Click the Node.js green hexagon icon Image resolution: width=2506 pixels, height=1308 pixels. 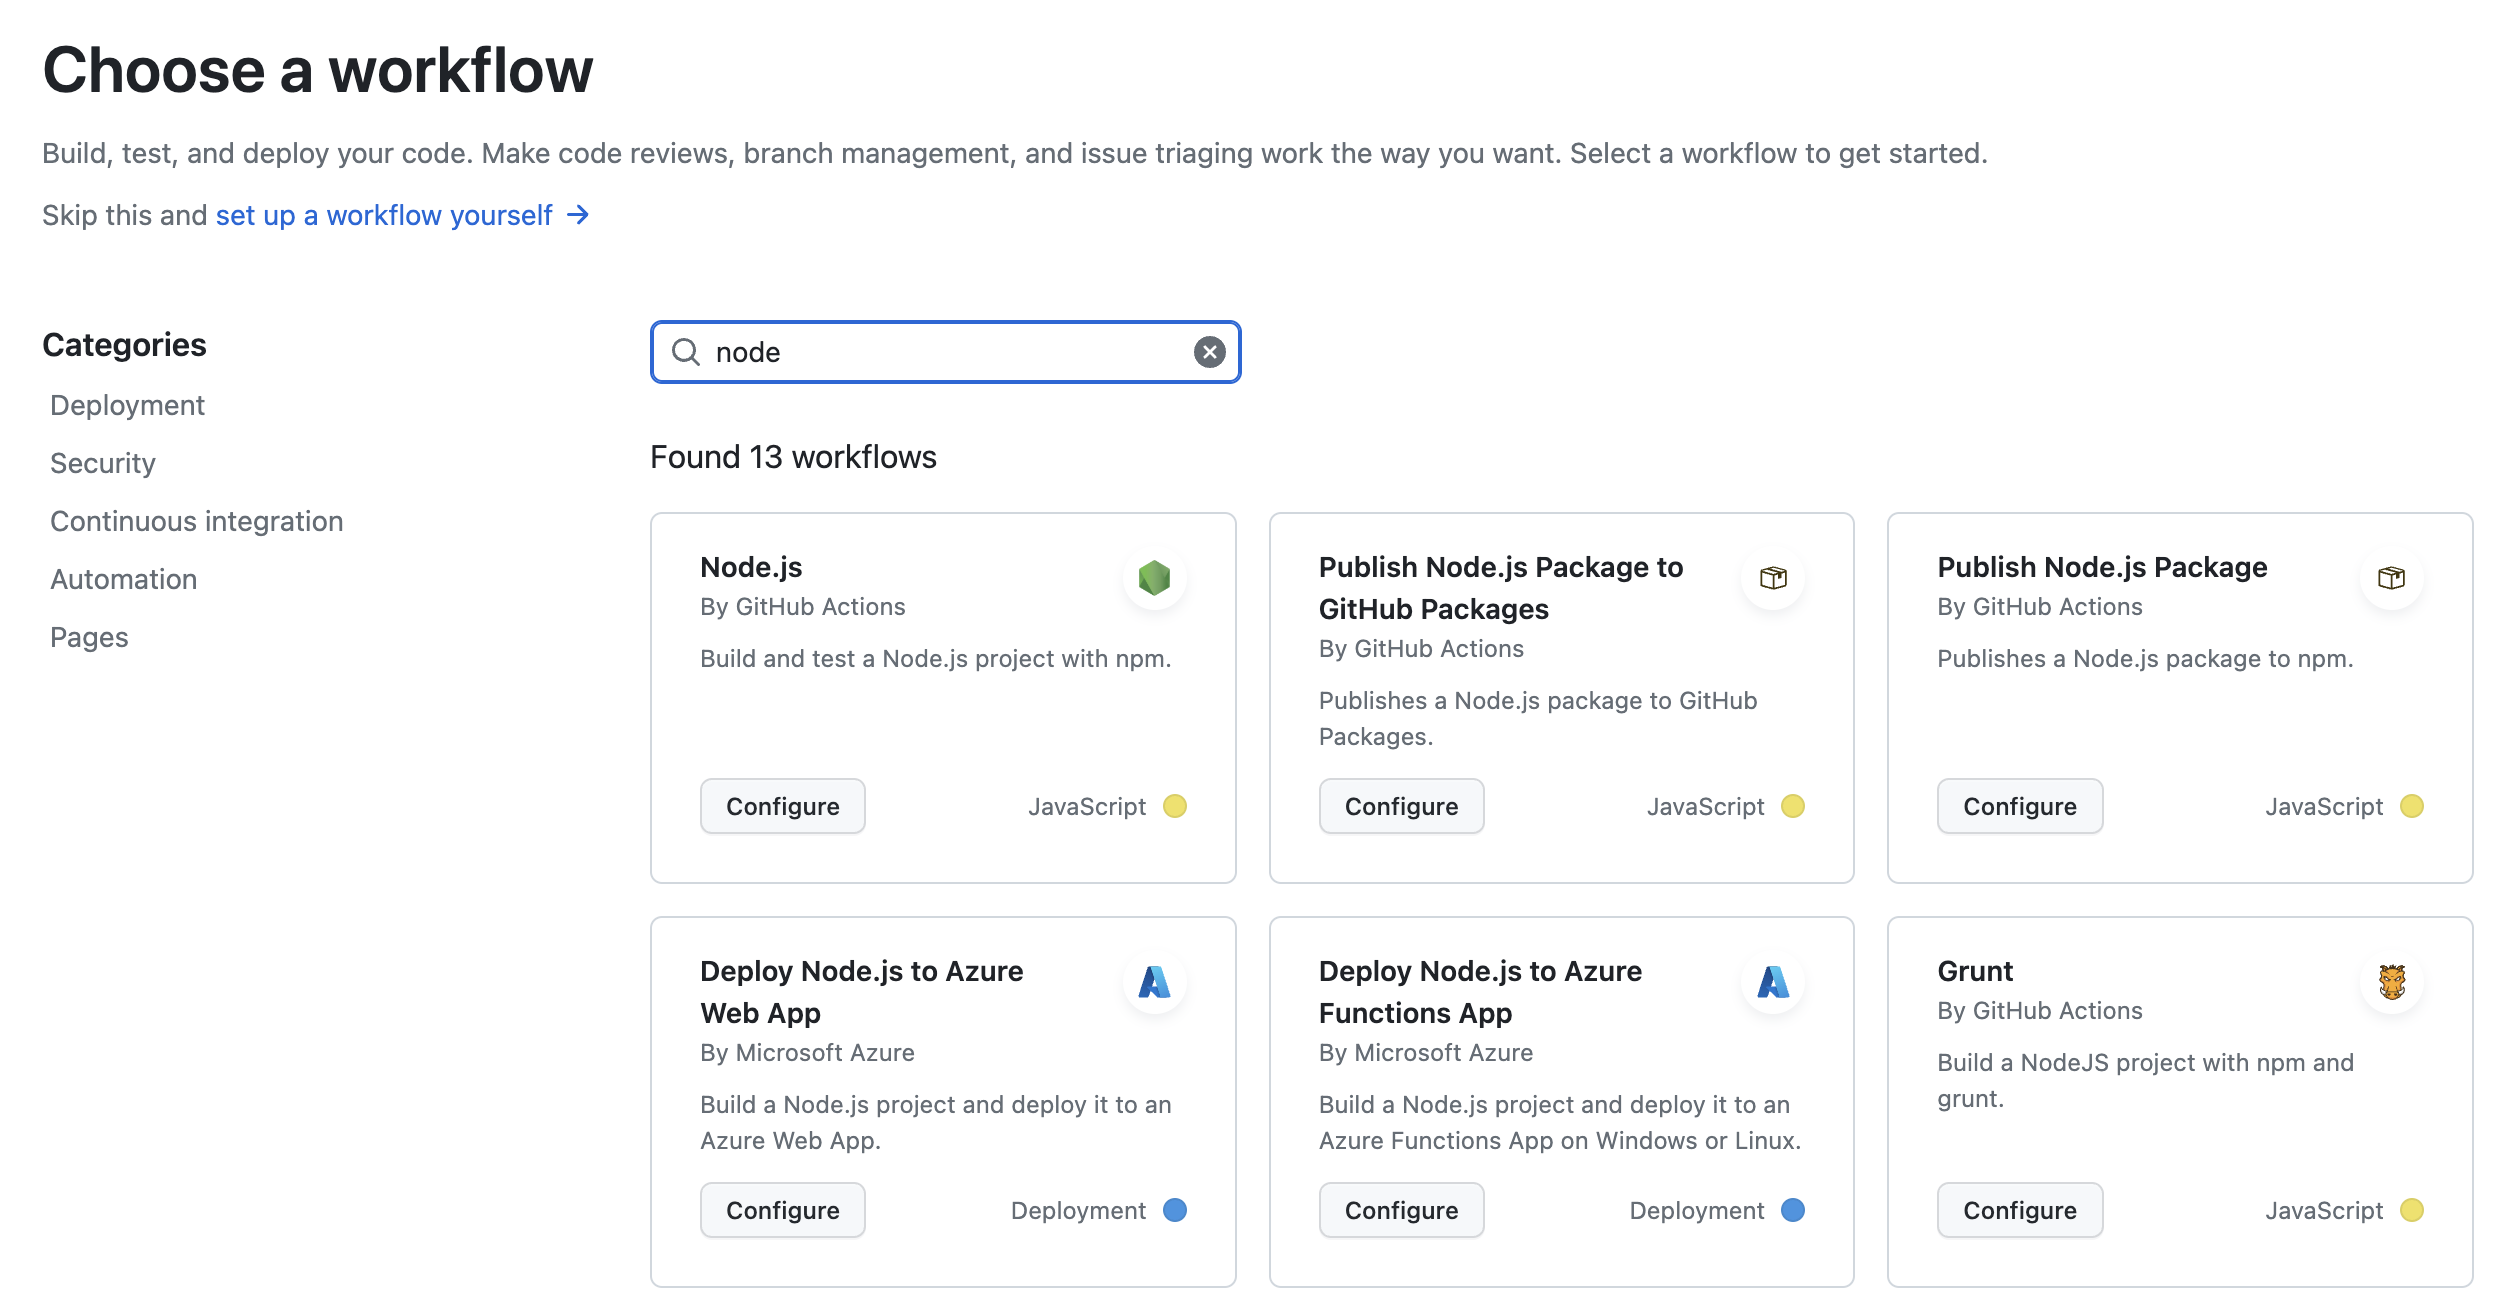1154,578
